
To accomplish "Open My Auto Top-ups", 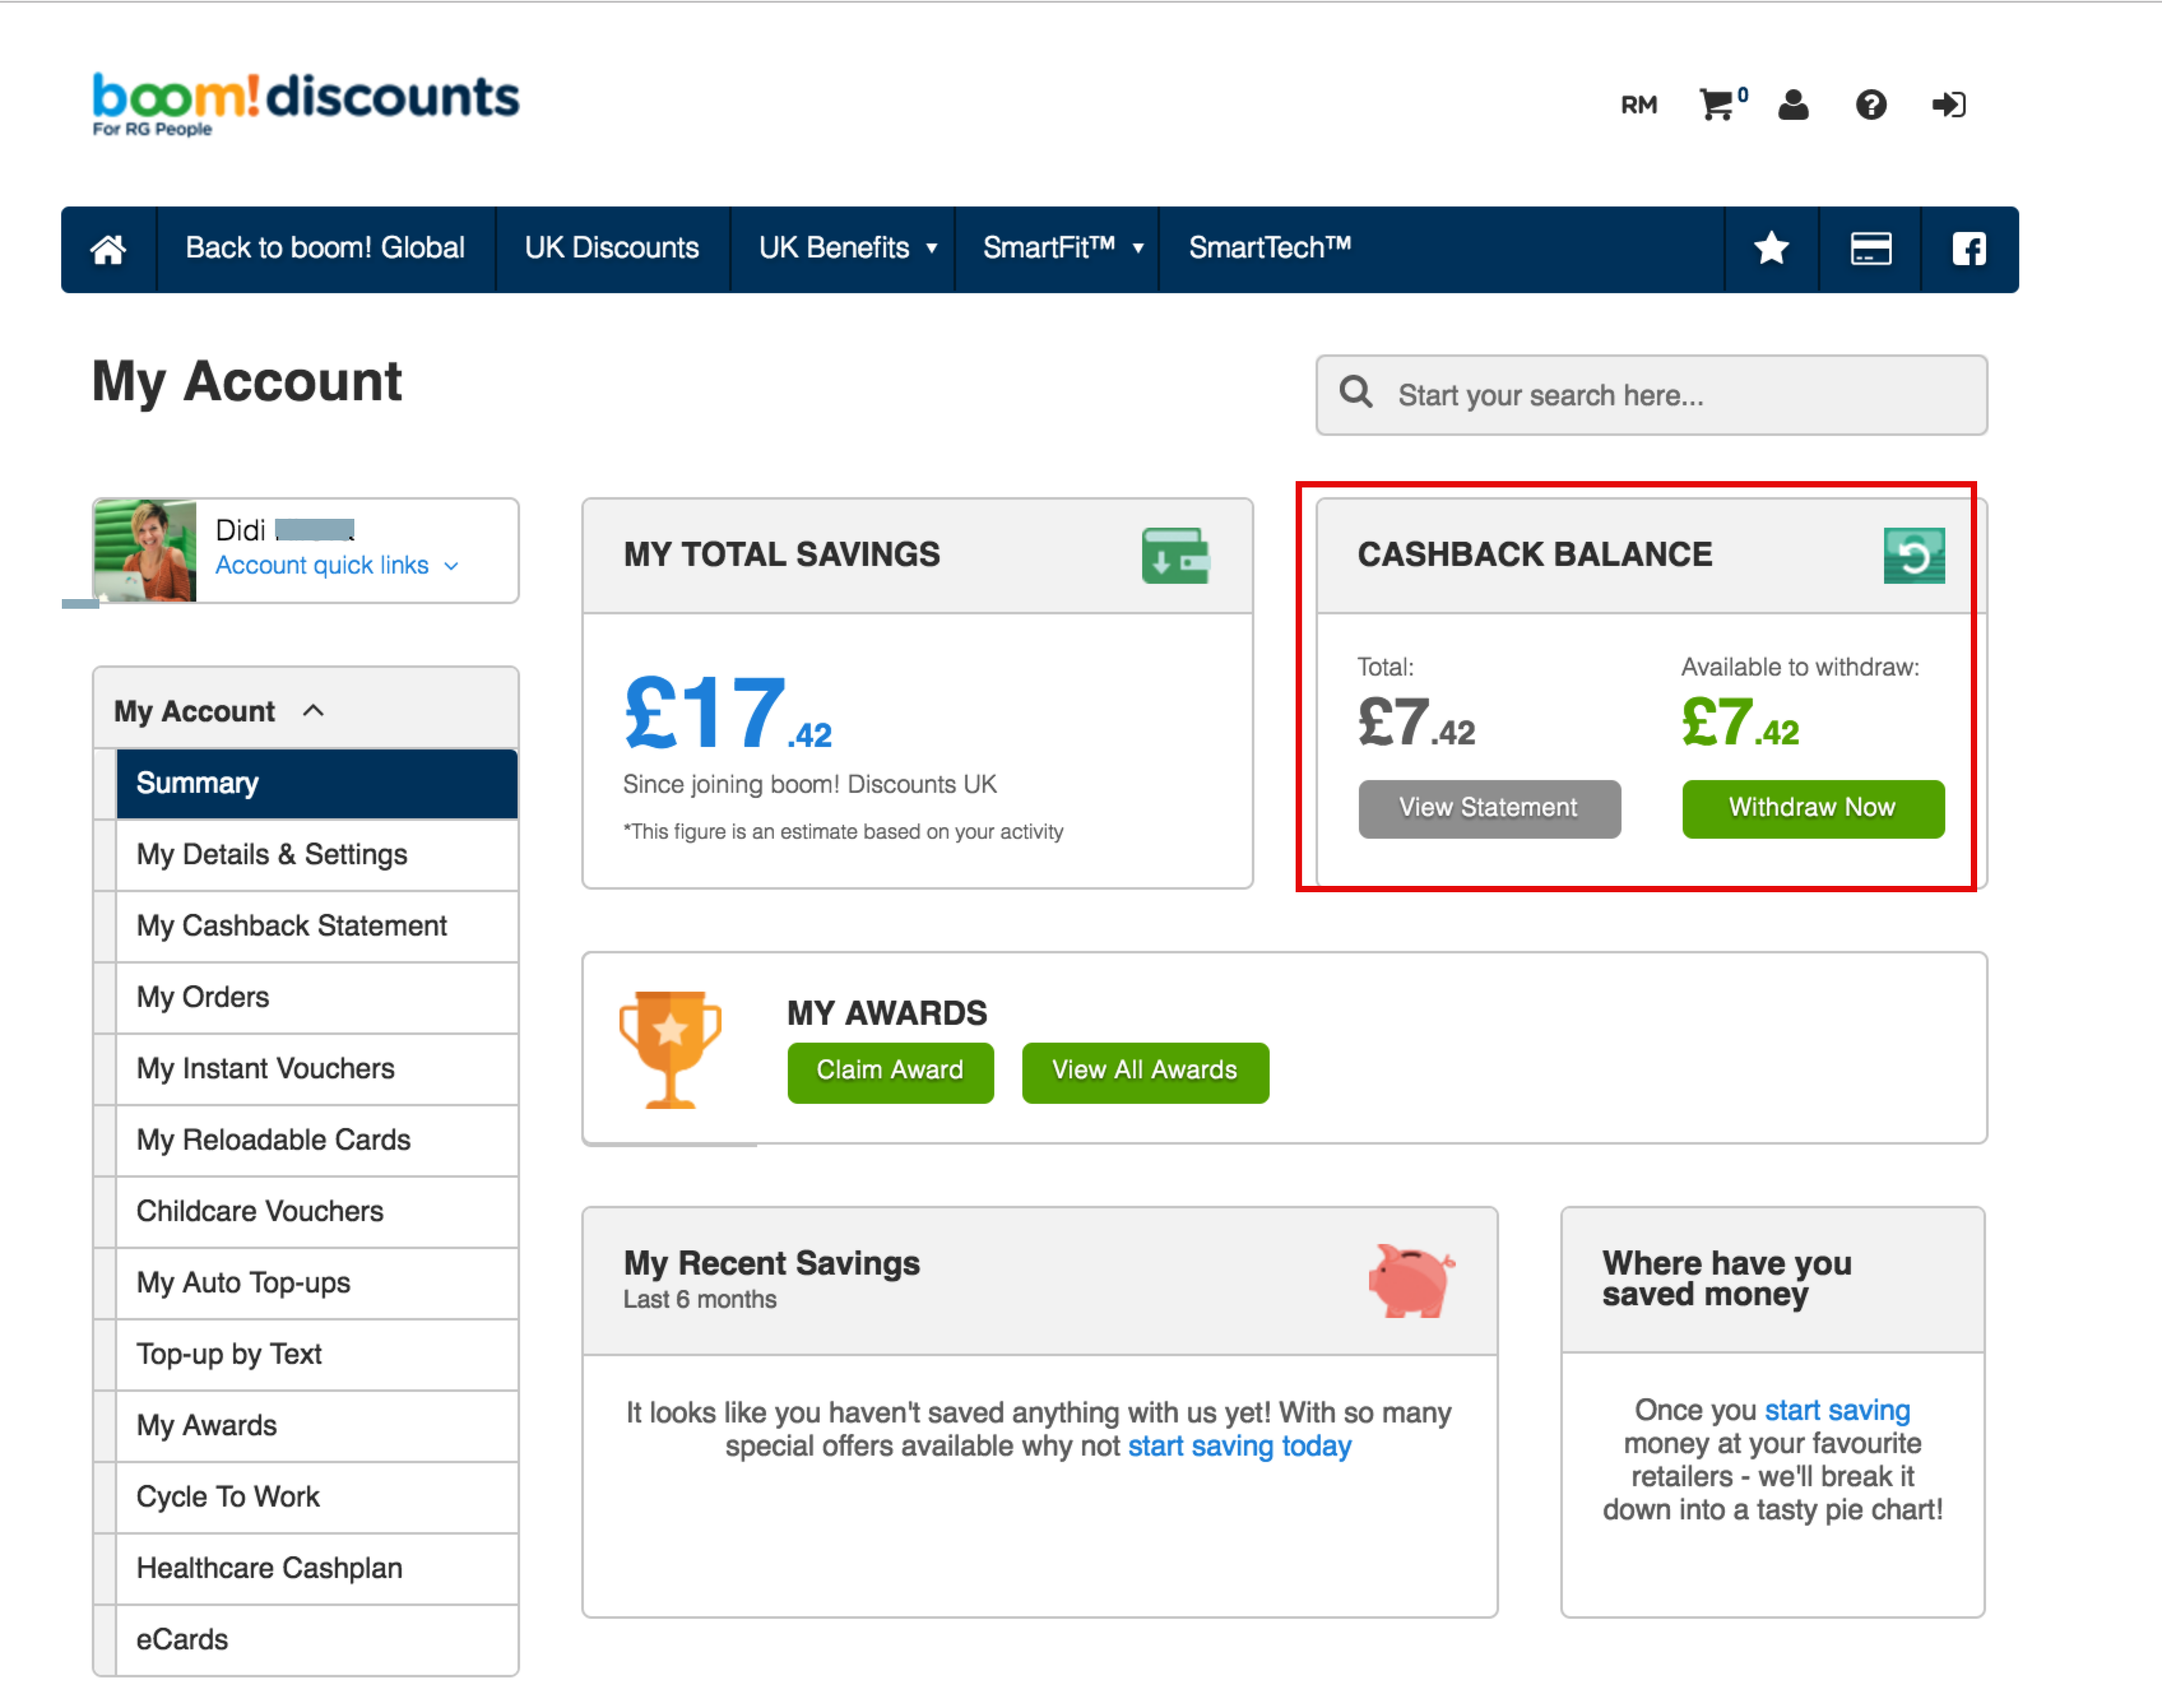I will tap(317, 1283).
